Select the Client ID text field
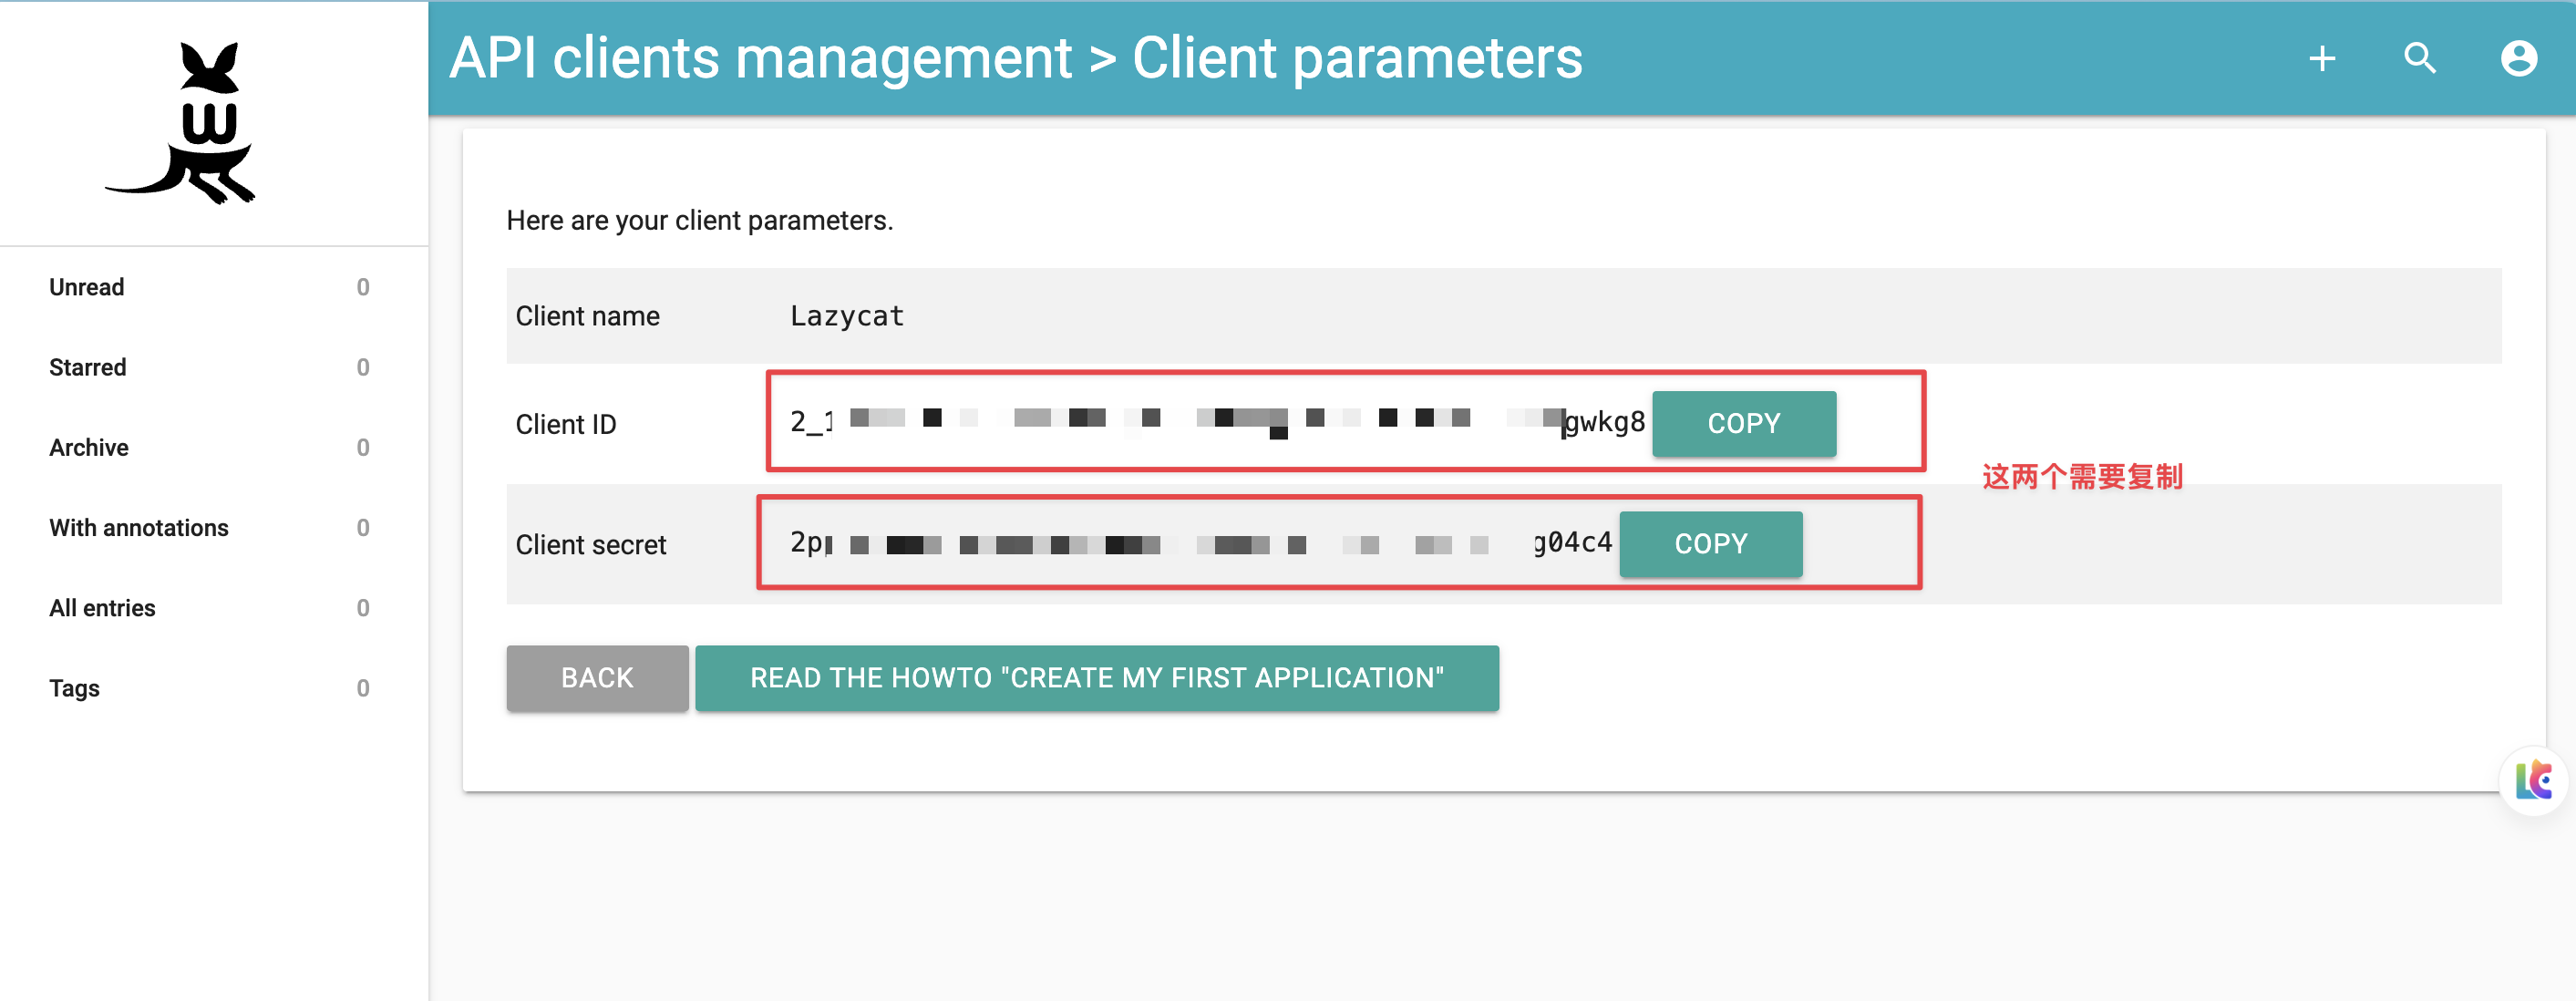2576x1001 pixels. click(1217, 422)
